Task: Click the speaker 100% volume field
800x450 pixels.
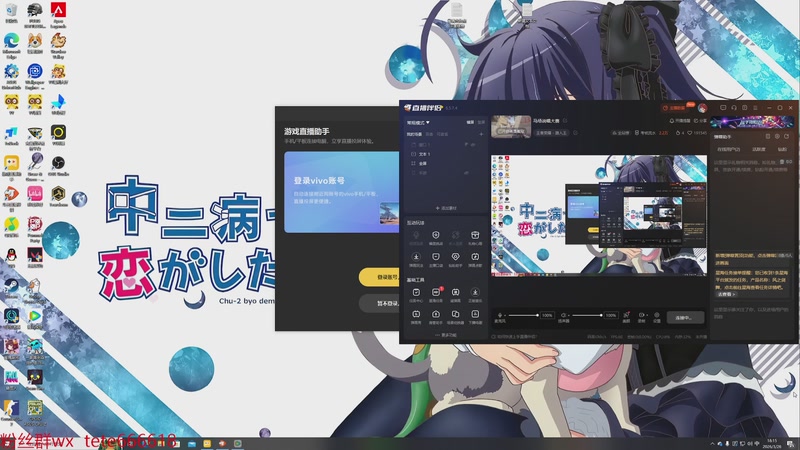Action: click(611, 315)
